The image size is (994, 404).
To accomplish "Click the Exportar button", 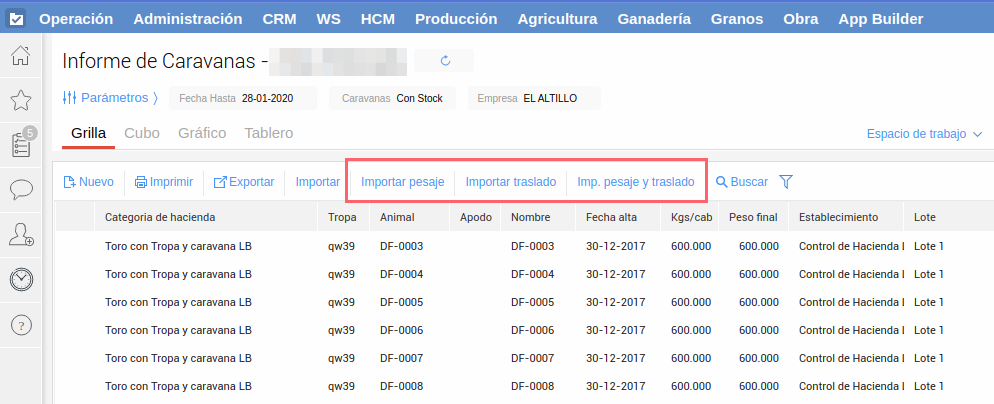I will point(244,182).
